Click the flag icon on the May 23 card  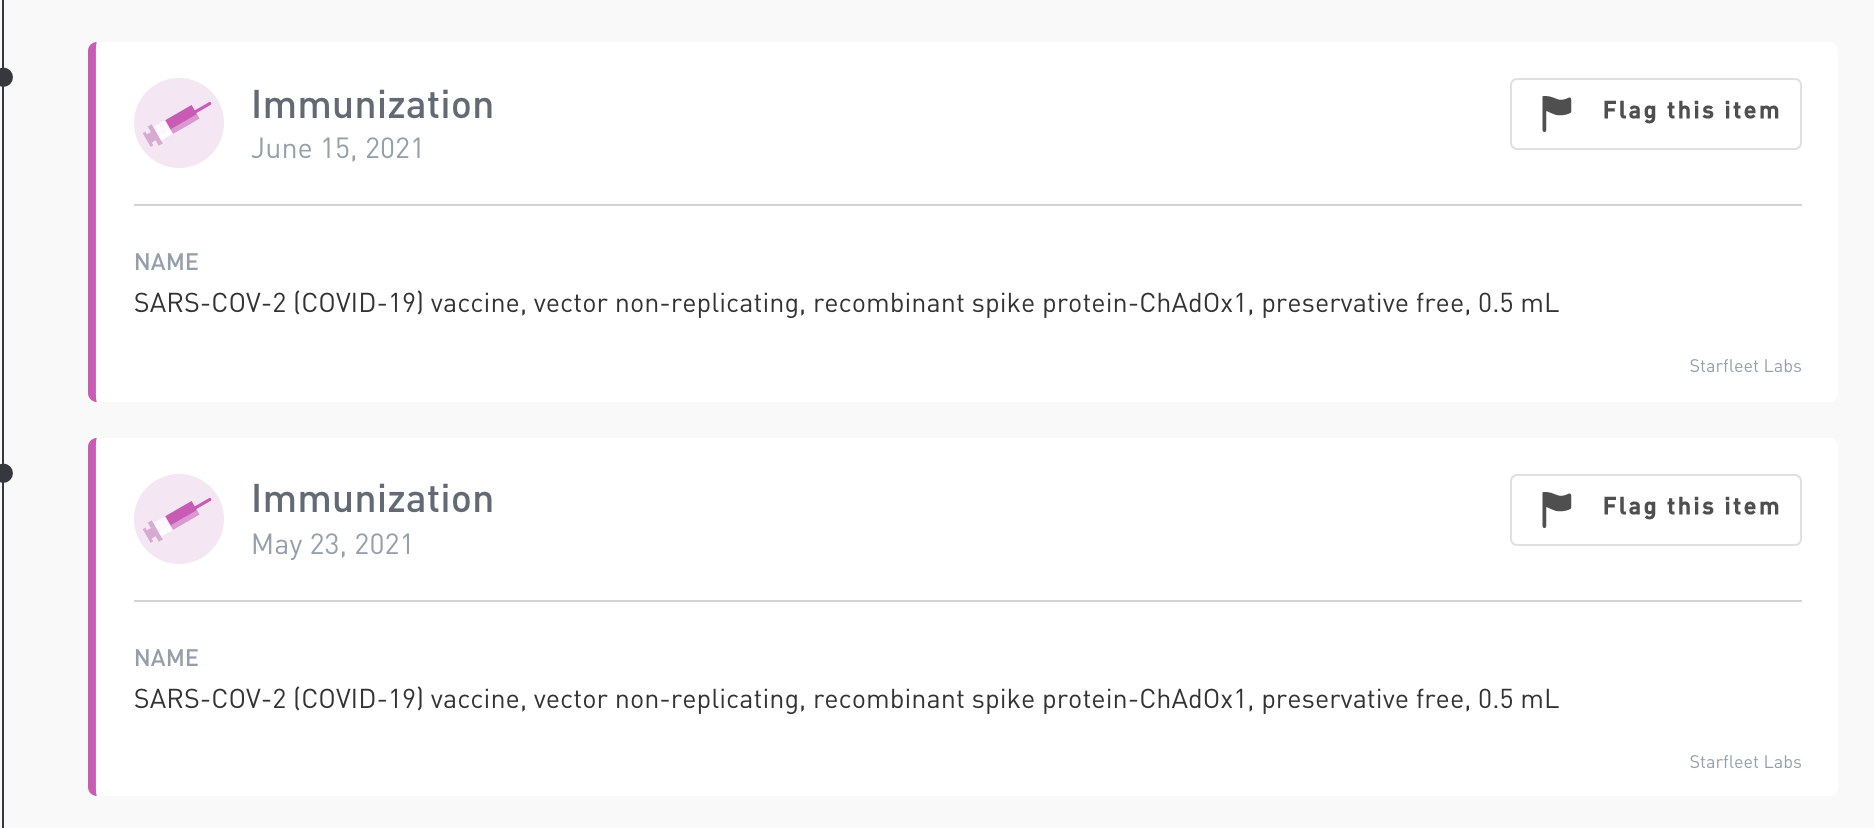pos(1556,509)
